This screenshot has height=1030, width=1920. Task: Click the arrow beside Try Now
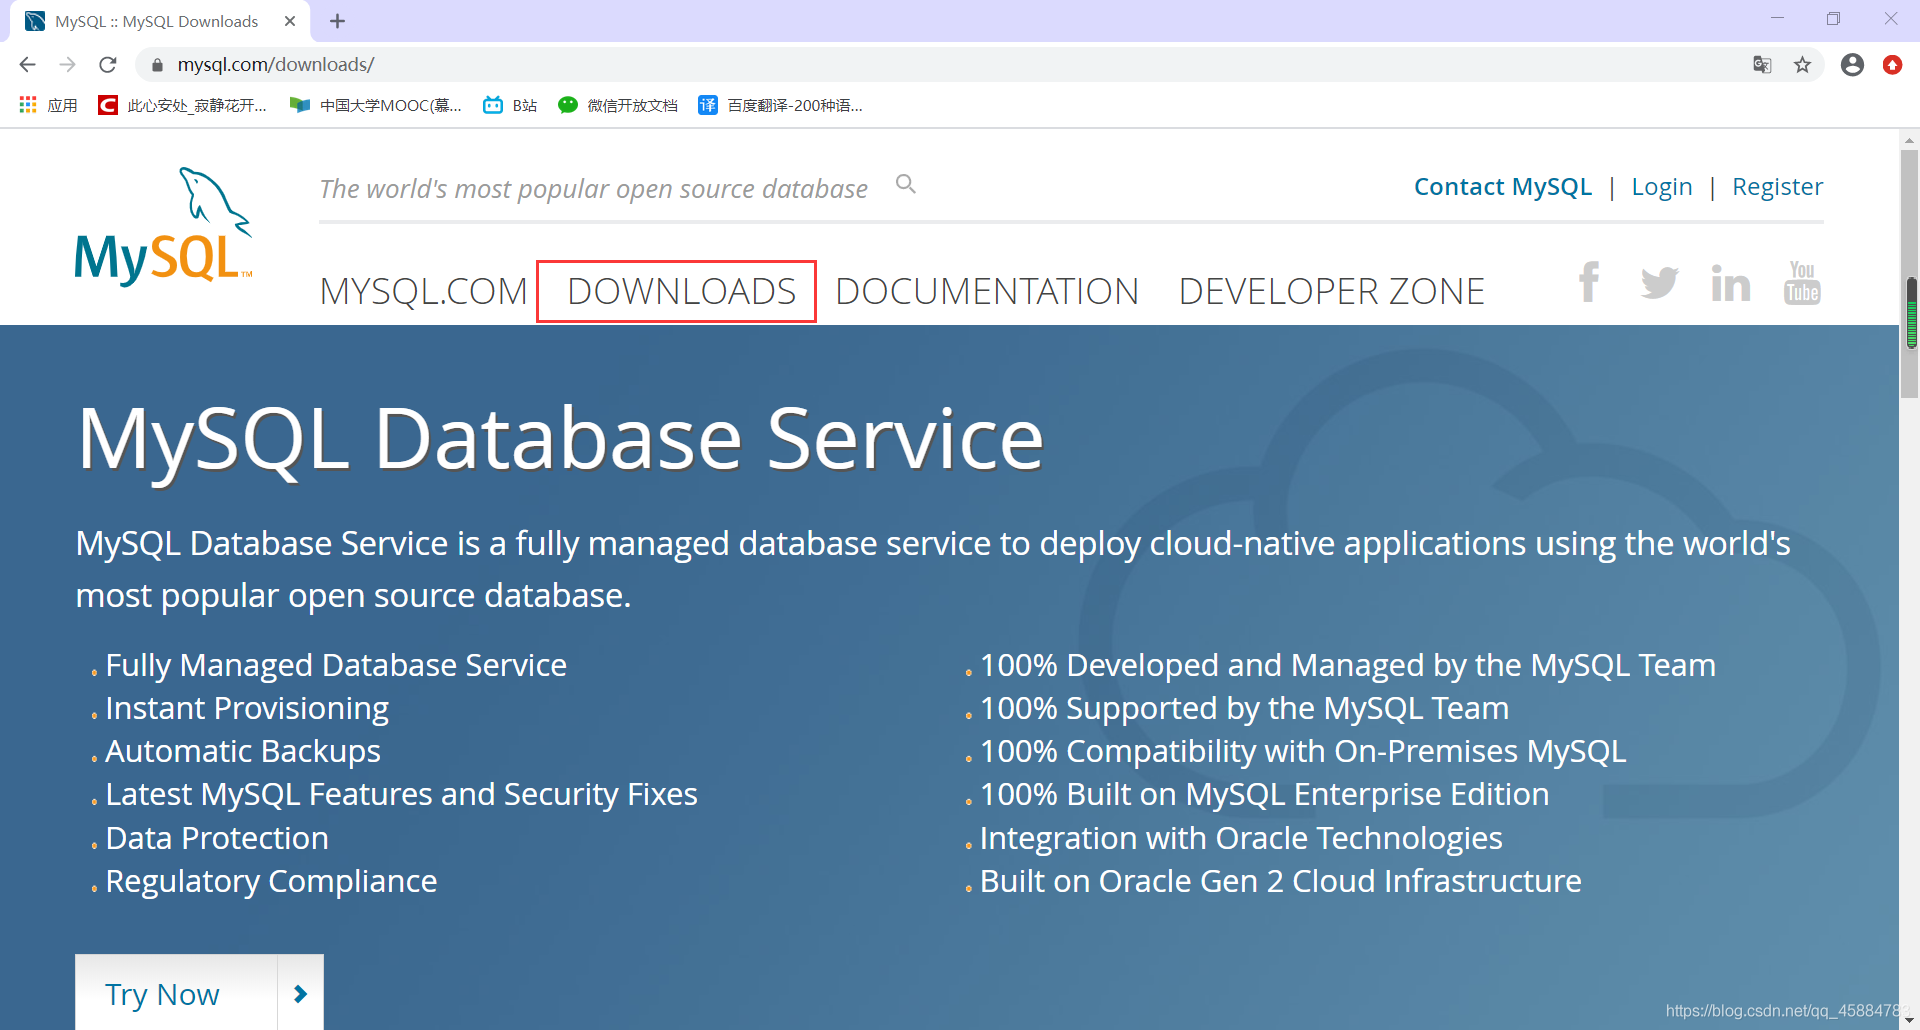click(300, 993)
